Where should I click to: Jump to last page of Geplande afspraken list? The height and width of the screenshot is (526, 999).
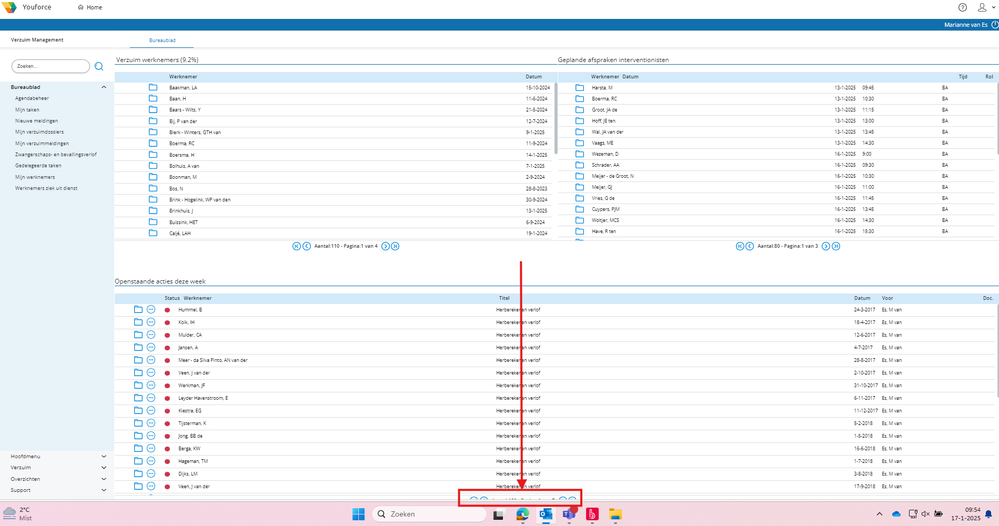click(836, 246)
